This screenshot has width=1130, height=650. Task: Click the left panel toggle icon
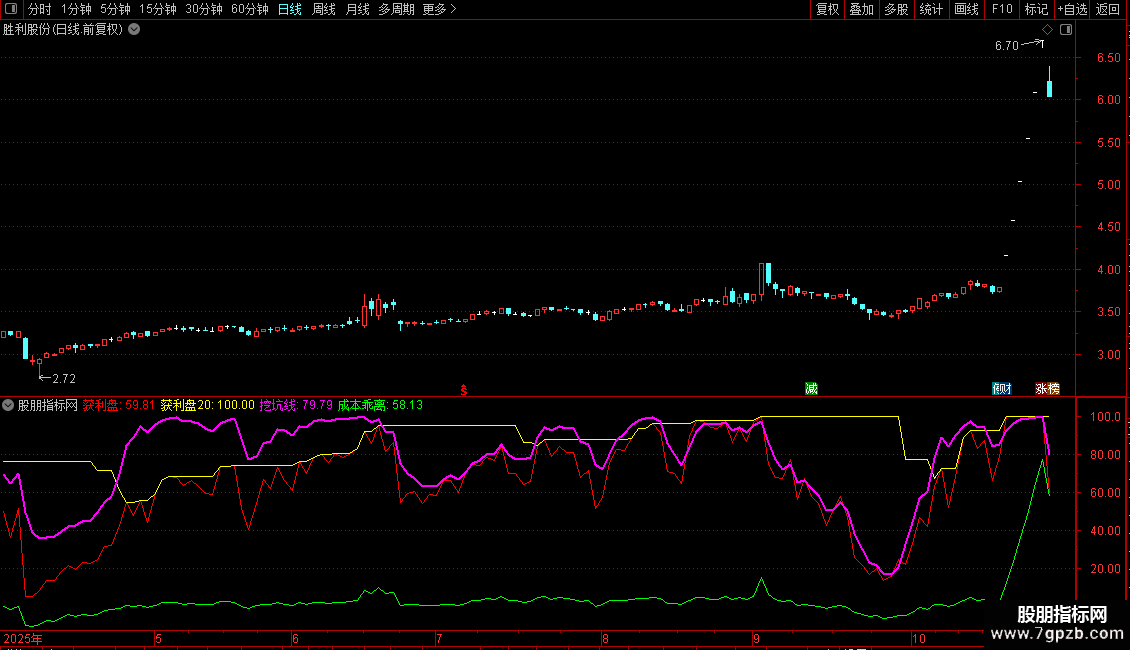click(12, 9)
